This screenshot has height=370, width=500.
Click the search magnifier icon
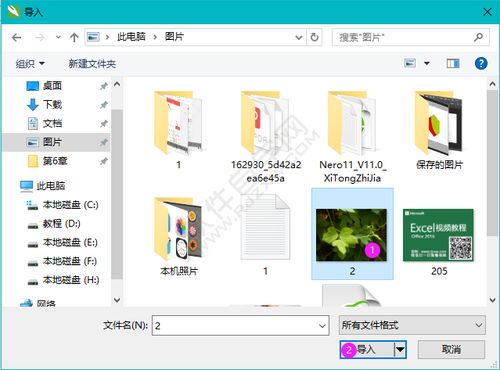(x=478, y=37)
